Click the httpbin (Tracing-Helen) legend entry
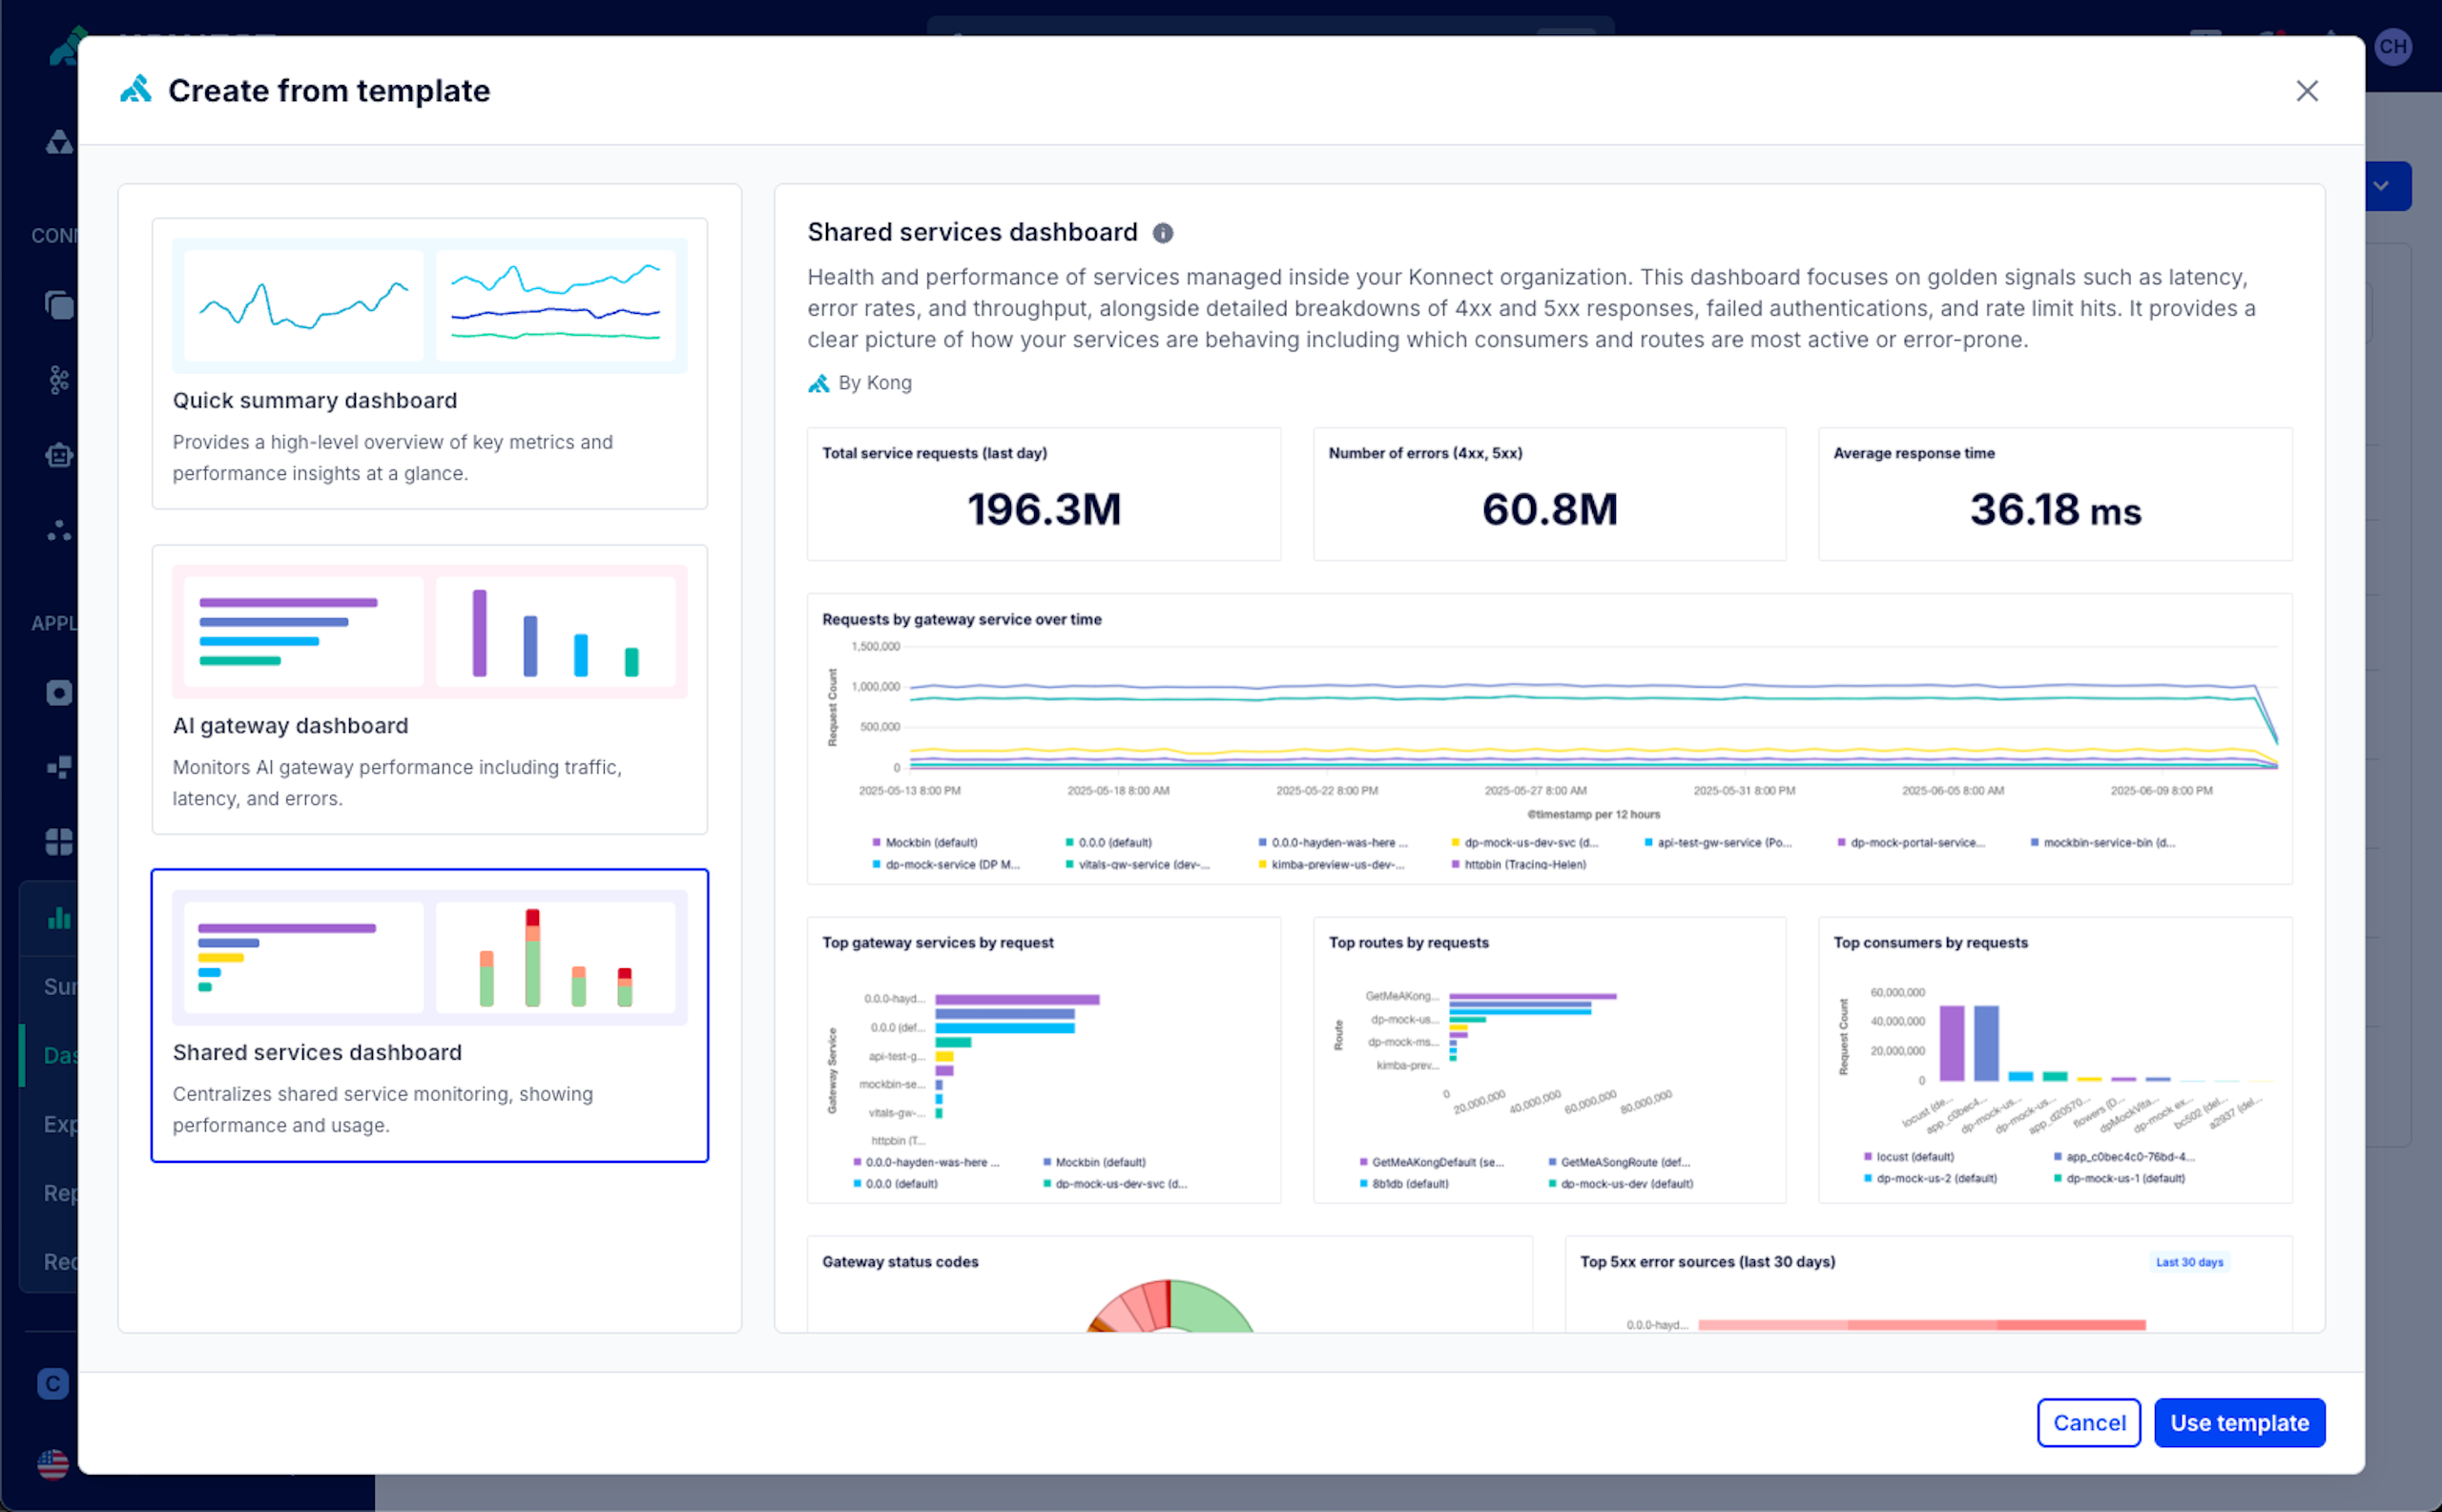2442x1512 pixels. coord(1519,864)
